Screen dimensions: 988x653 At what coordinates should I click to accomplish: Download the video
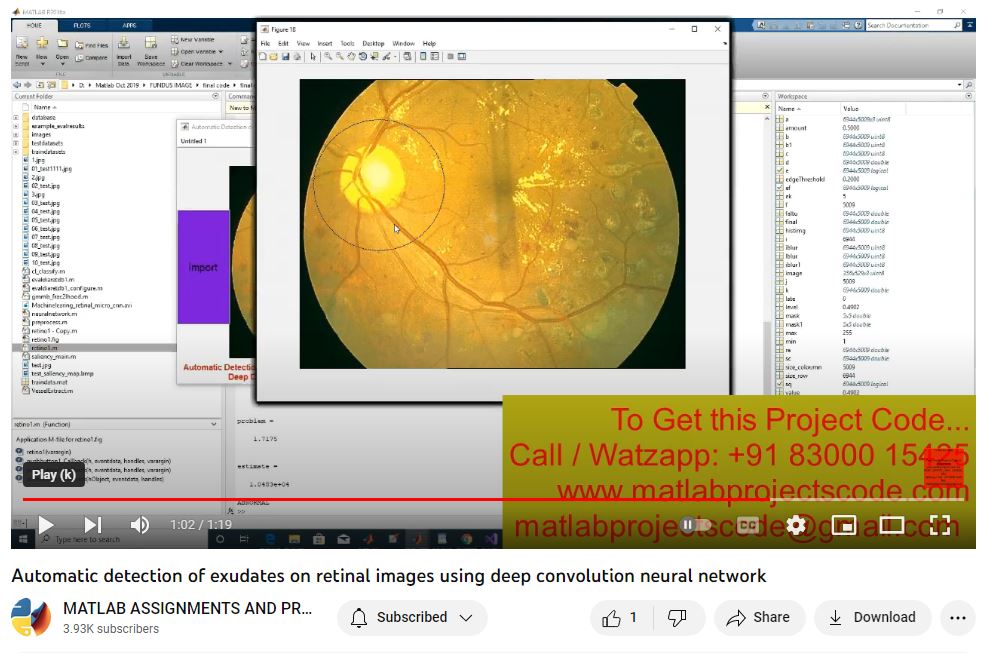click(x=873, y=618)
